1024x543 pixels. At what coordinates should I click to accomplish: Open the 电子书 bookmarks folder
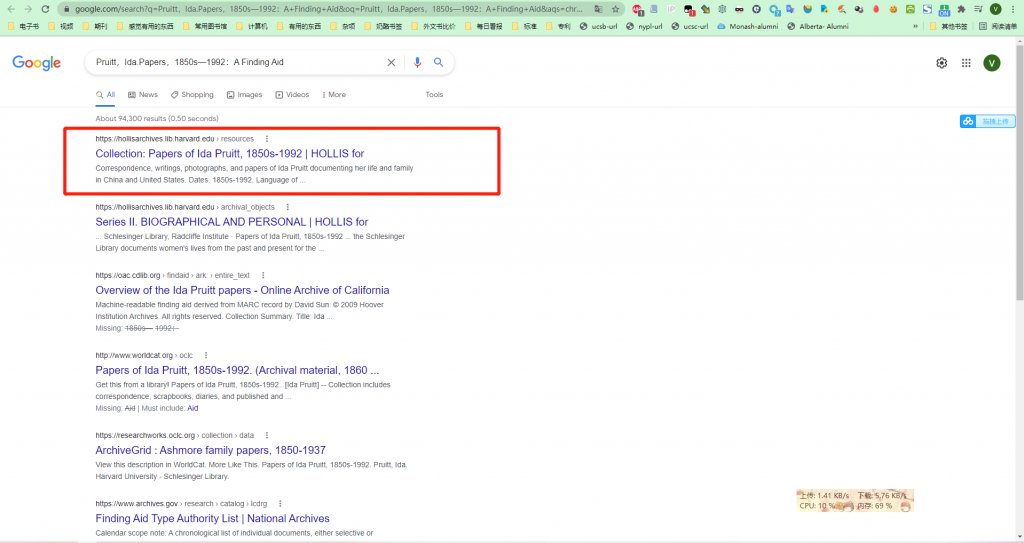24,26
